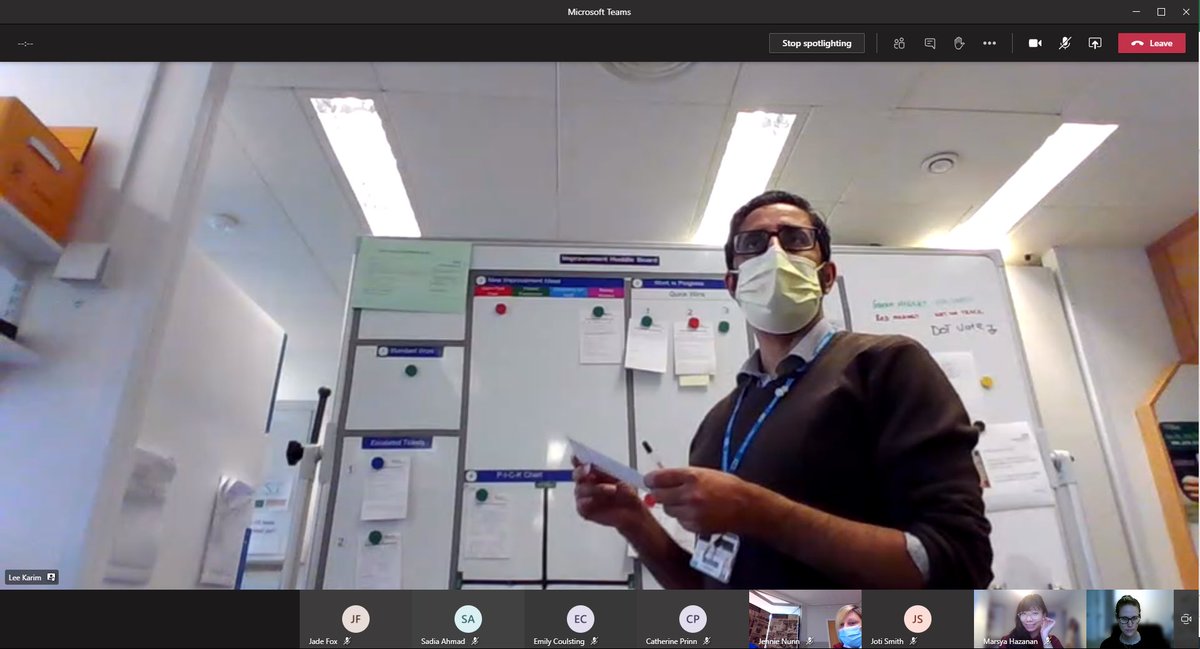Viewport: 1200px width, 649px height.
Task: Click the JF avatar circle
Action: tap(355, 618)
